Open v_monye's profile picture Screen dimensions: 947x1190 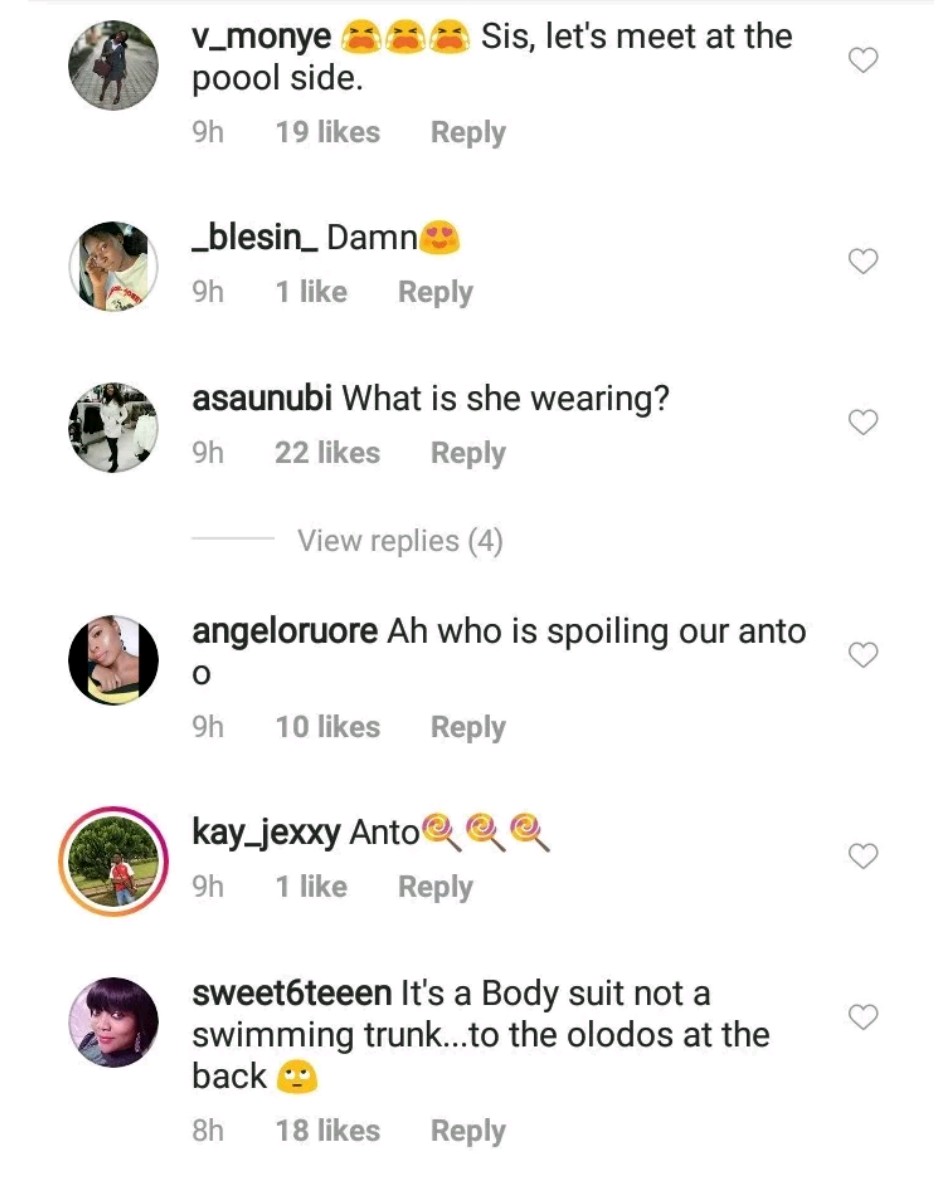click(113, 65)
